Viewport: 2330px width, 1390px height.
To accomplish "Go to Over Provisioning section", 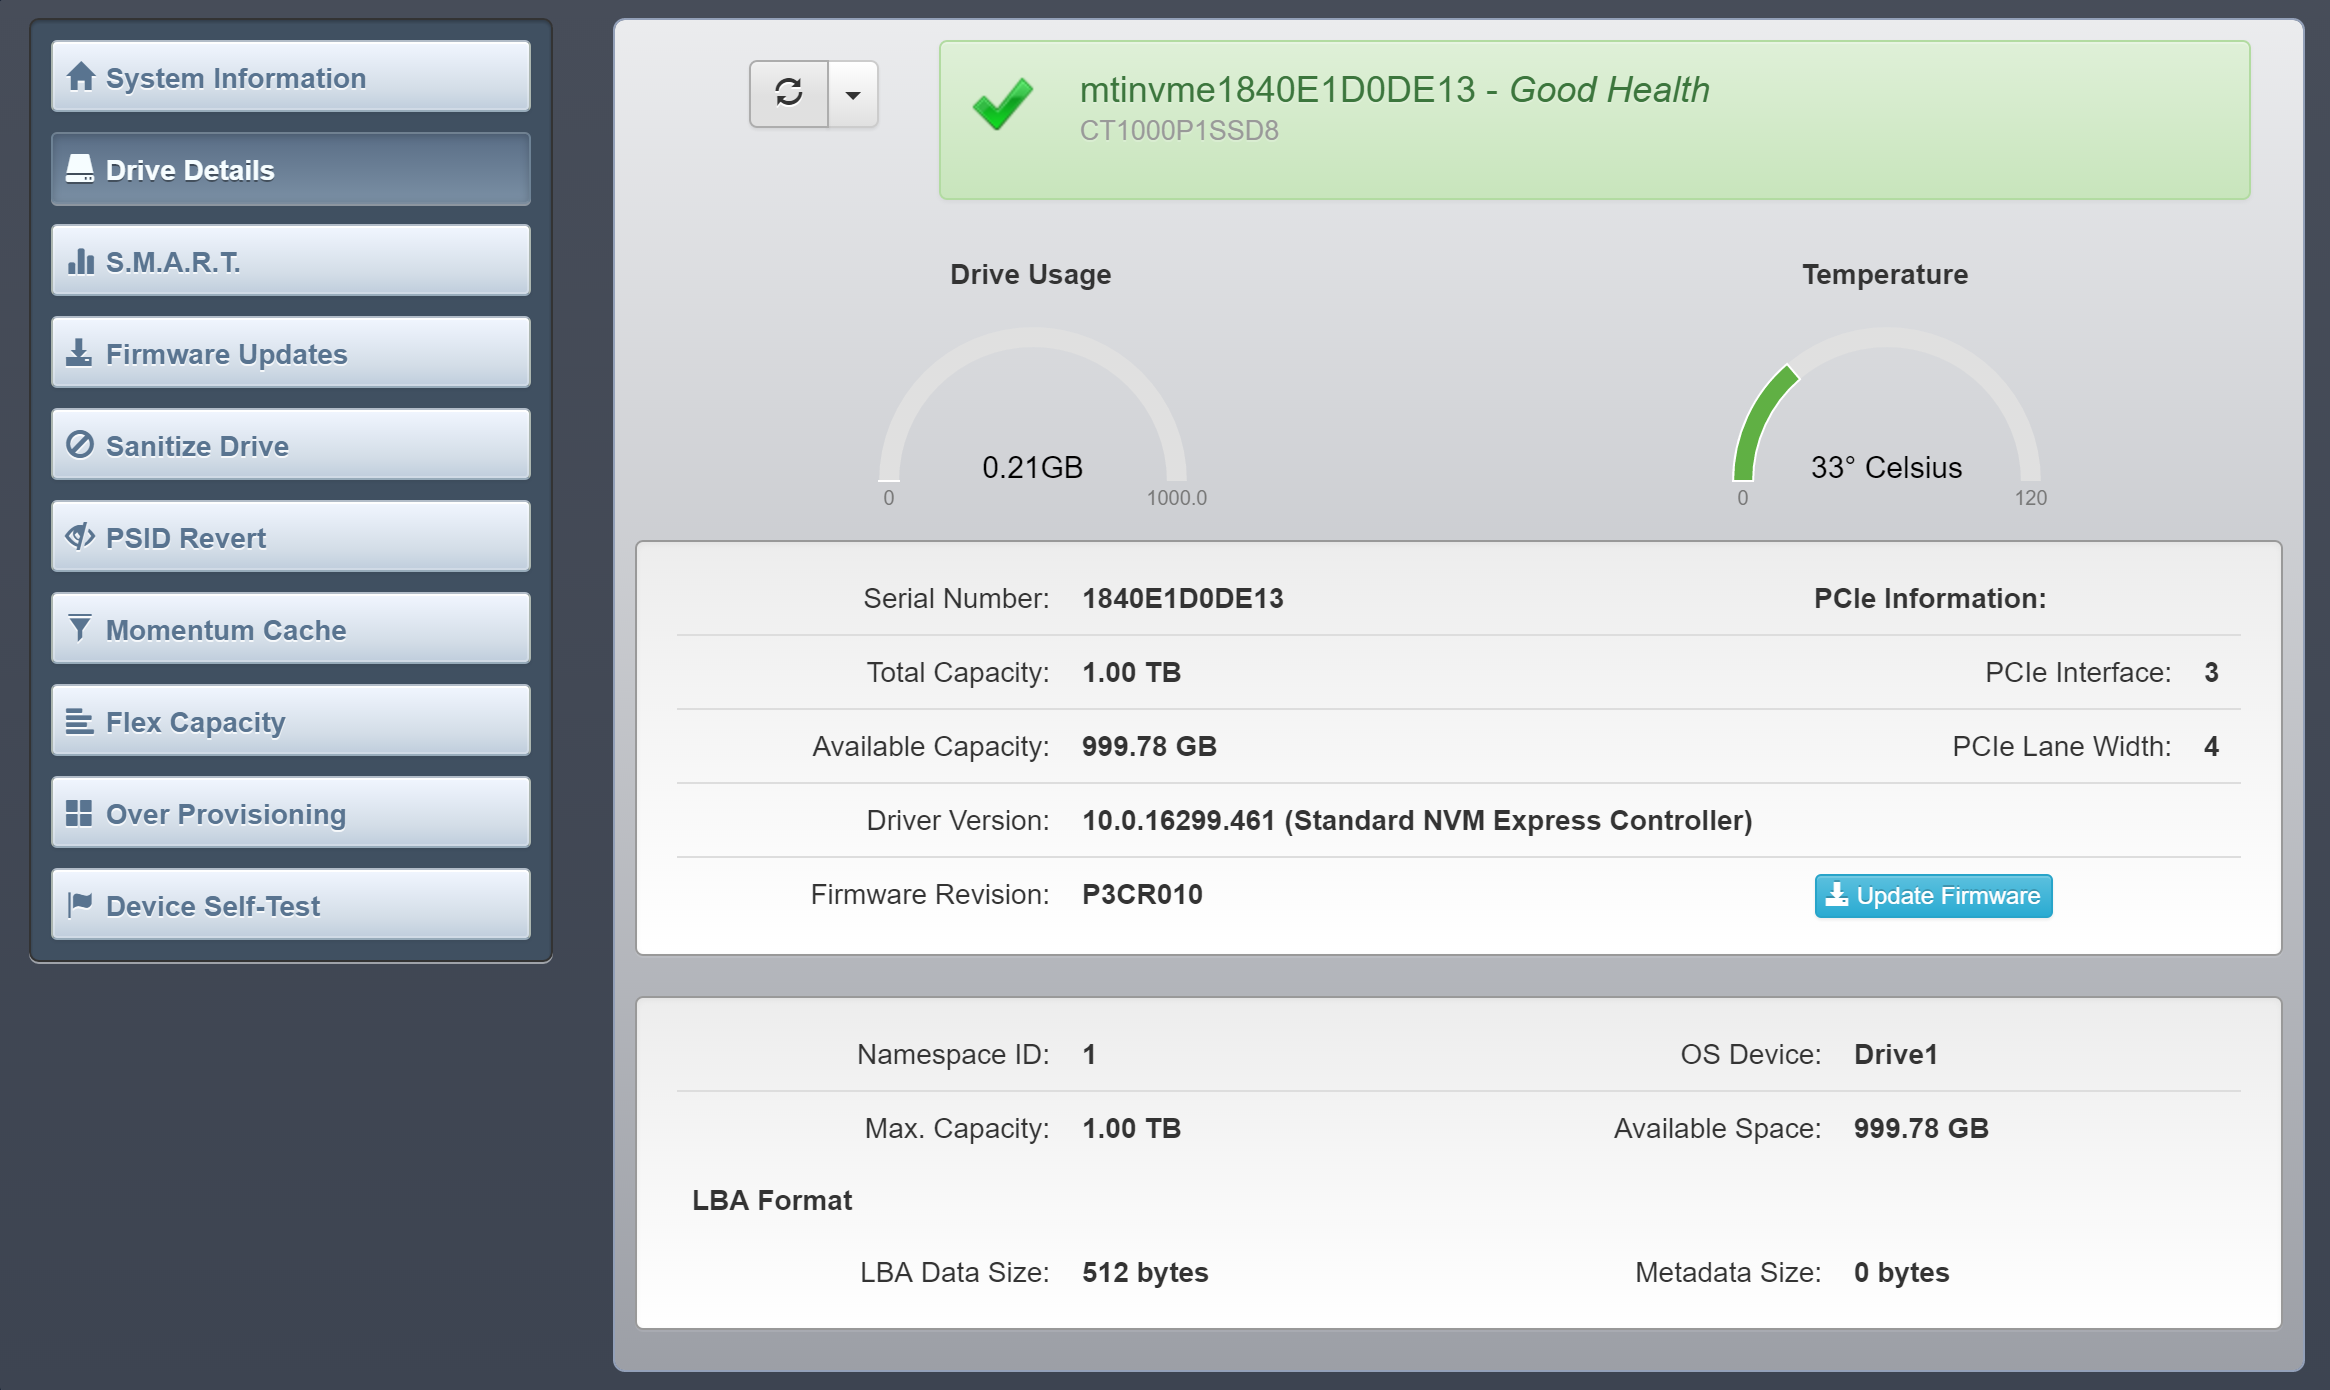I will tap(290, 813).
